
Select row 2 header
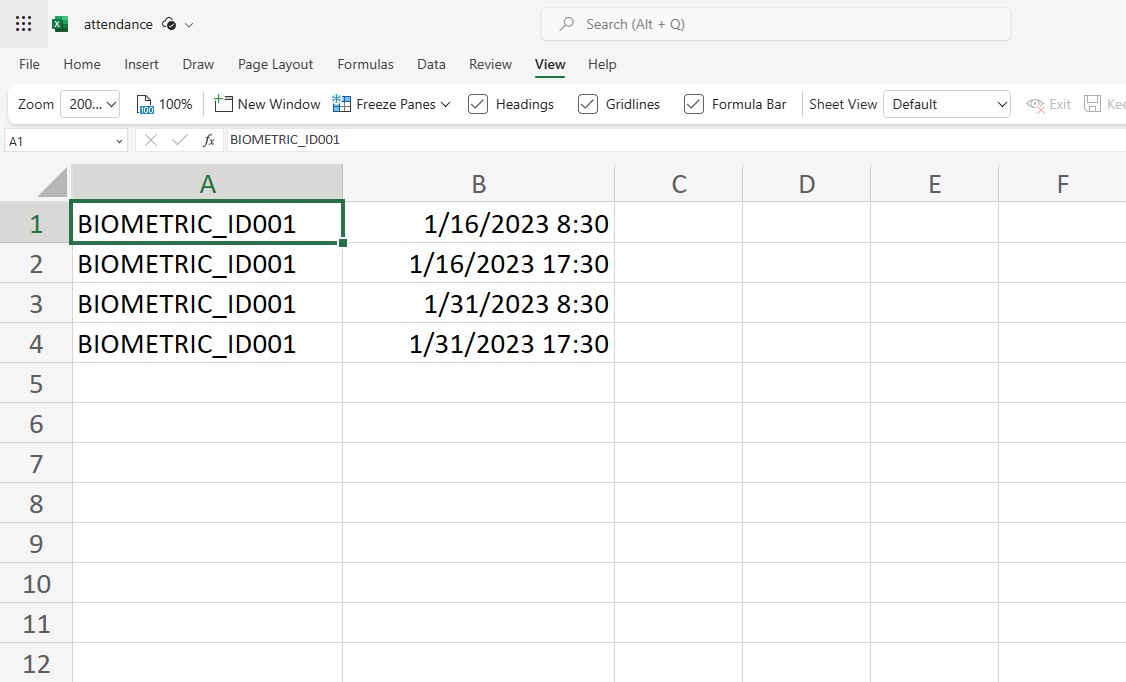point(36,263)
